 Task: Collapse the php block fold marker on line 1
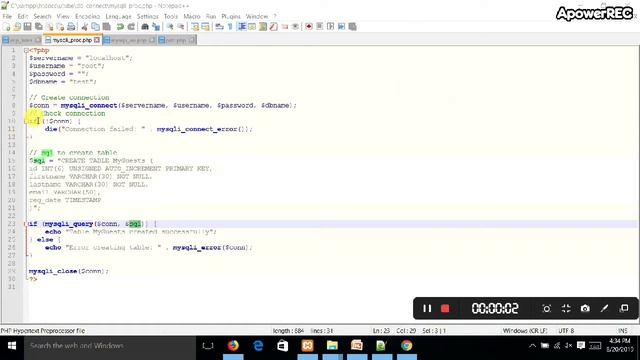26,51
